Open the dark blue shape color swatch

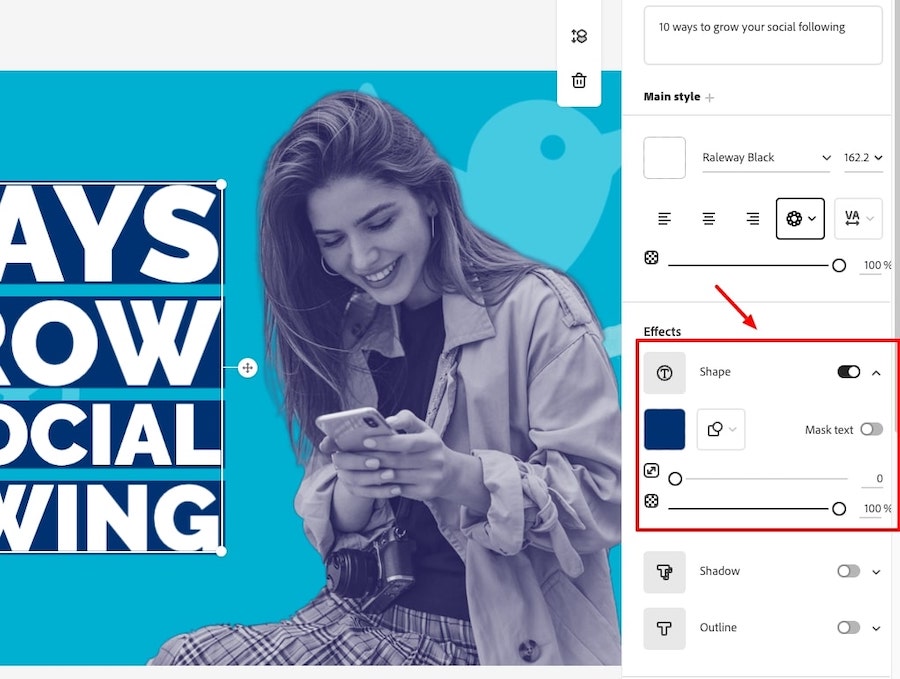(x=665, y=429)
